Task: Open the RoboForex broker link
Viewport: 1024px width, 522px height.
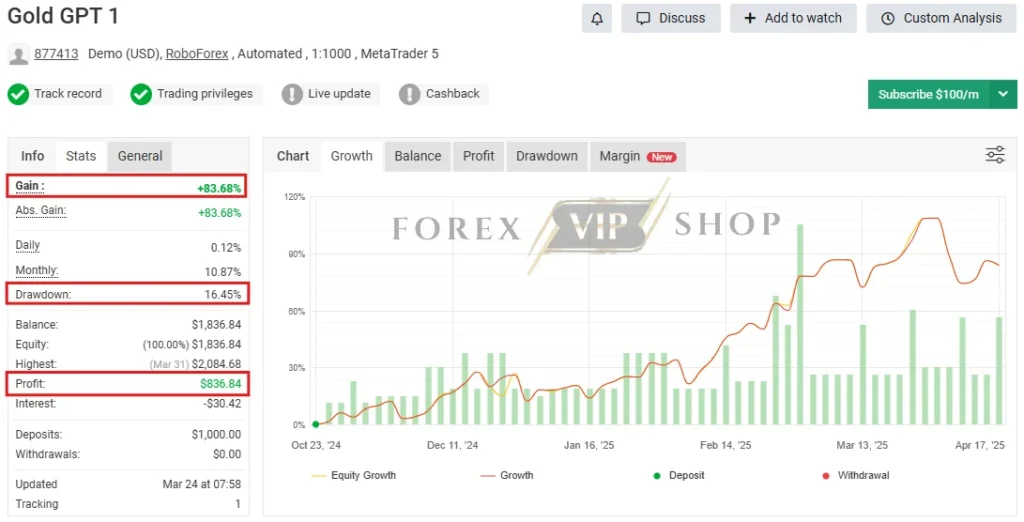Action: pos(197,54)
